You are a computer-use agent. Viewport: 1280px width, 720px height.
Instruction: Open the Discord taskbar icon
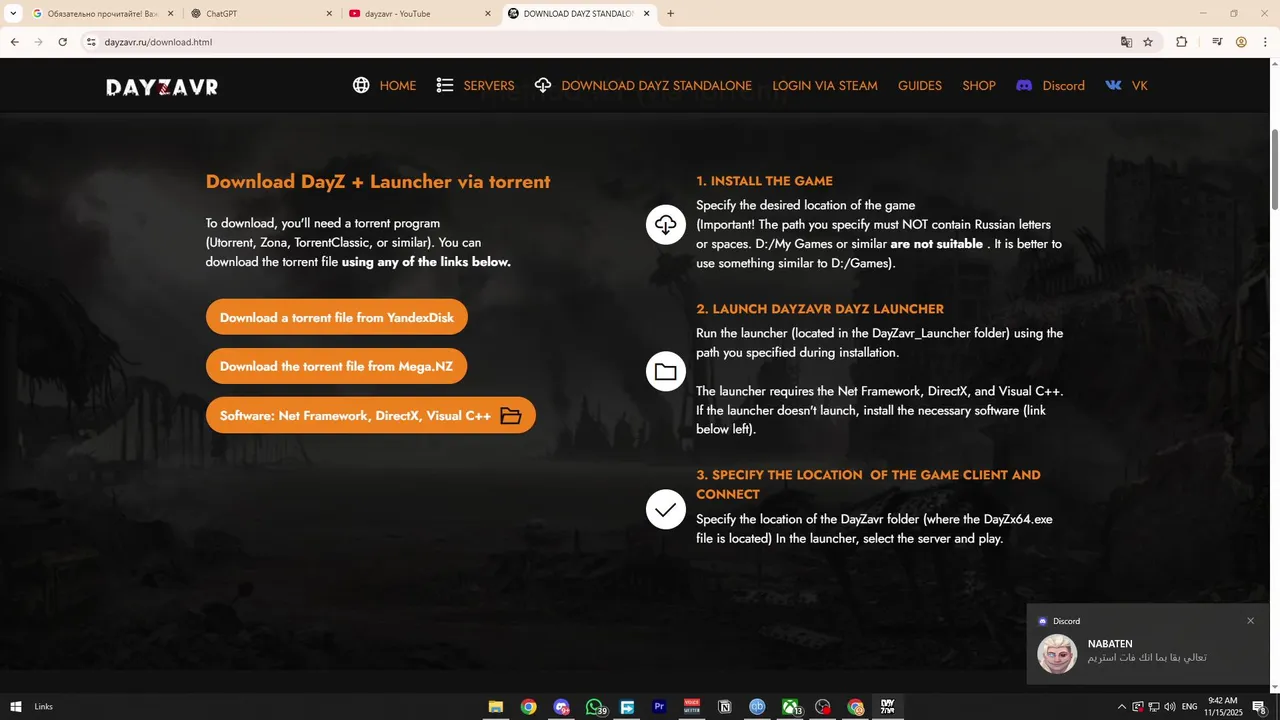(x=561, y=707)
